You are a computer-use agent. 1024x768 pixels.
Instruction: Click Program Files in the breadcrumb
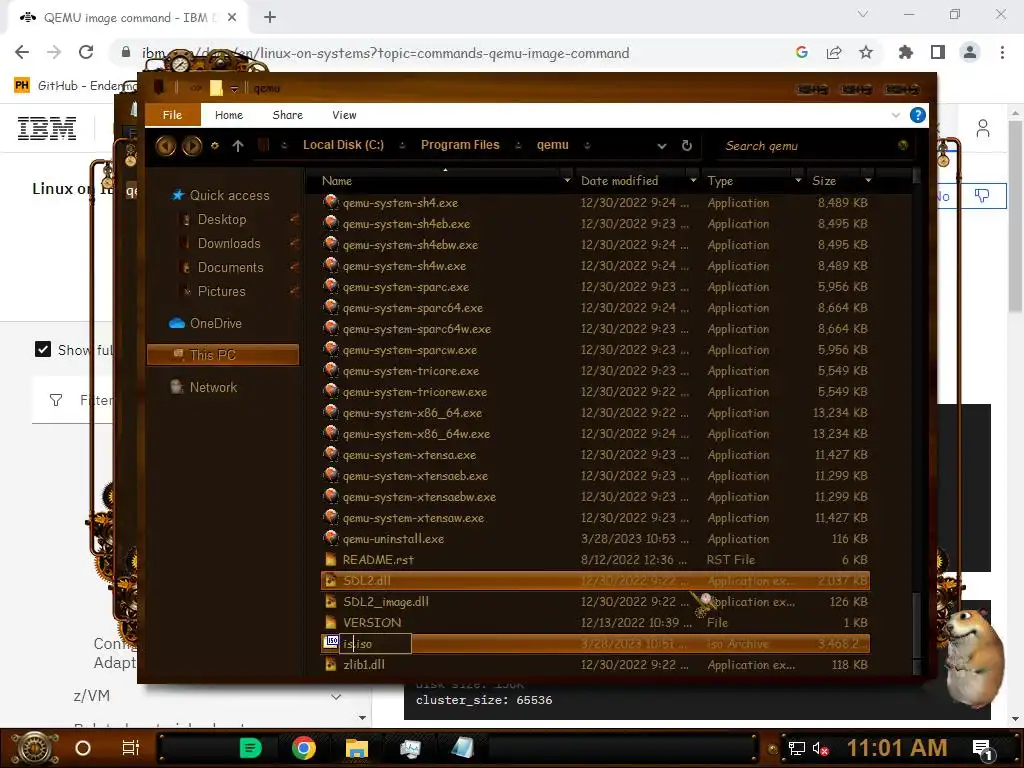[x=460, y=145]
